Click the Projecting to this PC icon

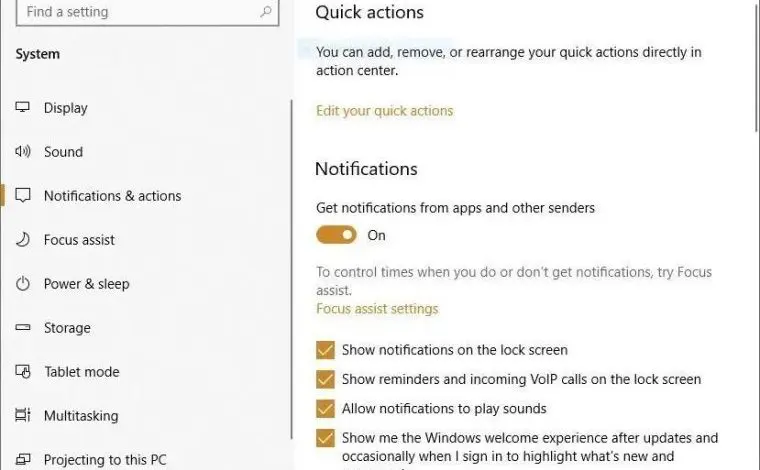click(x=22, y=459)
